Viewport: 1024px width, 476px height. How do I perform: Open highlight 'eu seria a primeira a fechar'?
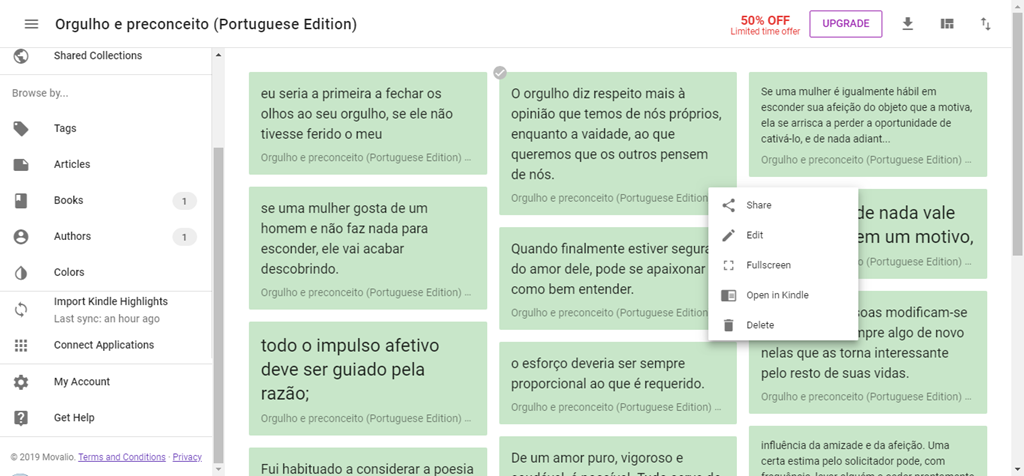[368, 123]
